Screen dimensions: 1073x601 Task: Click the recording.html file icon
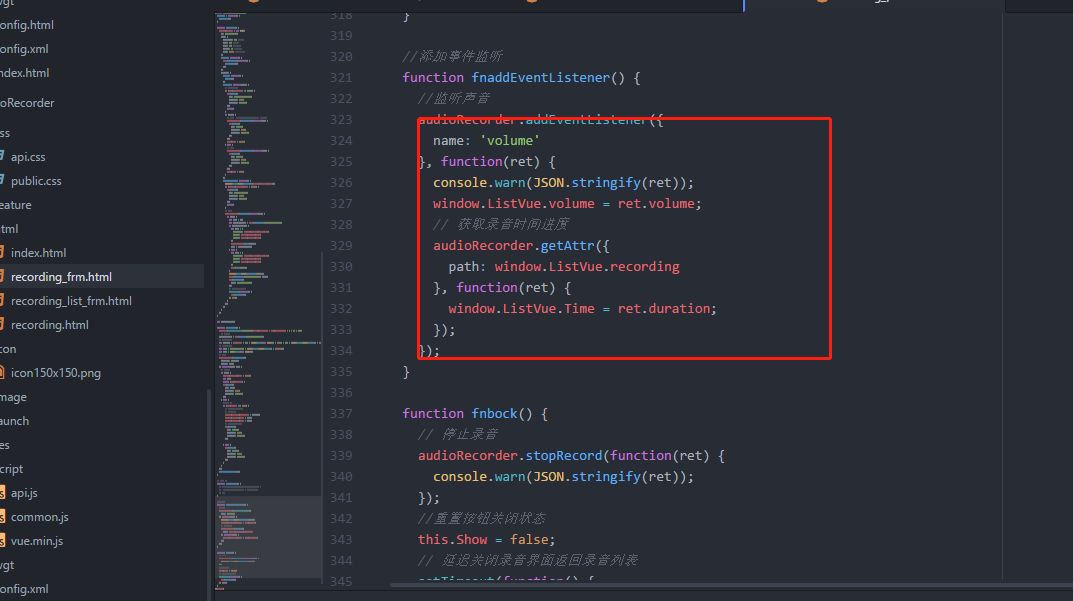click(2, 325)
